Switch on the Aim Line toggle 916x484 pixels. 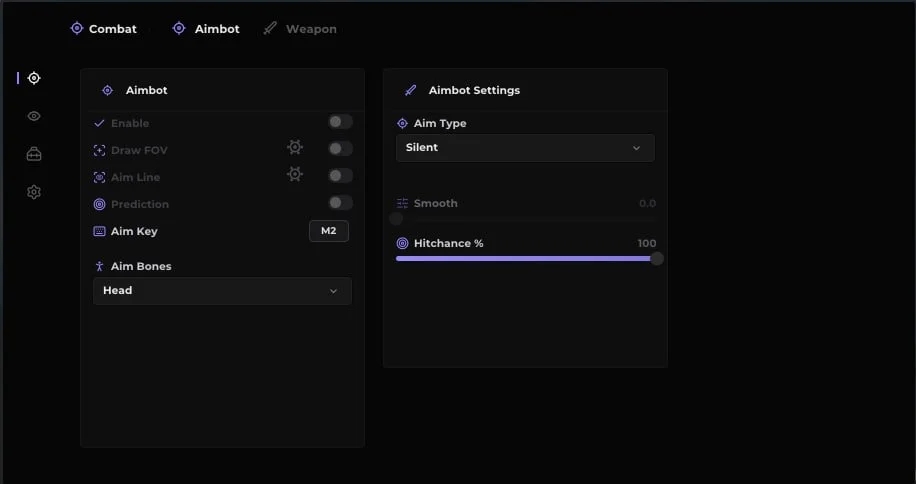340,175
